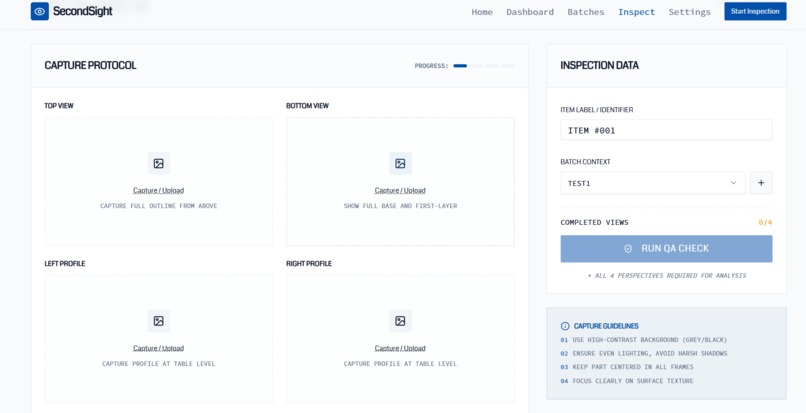The width and height of the screenshot is (806, 413).
Task: Open the Dashboard nav item
Action: coord(530,12)
